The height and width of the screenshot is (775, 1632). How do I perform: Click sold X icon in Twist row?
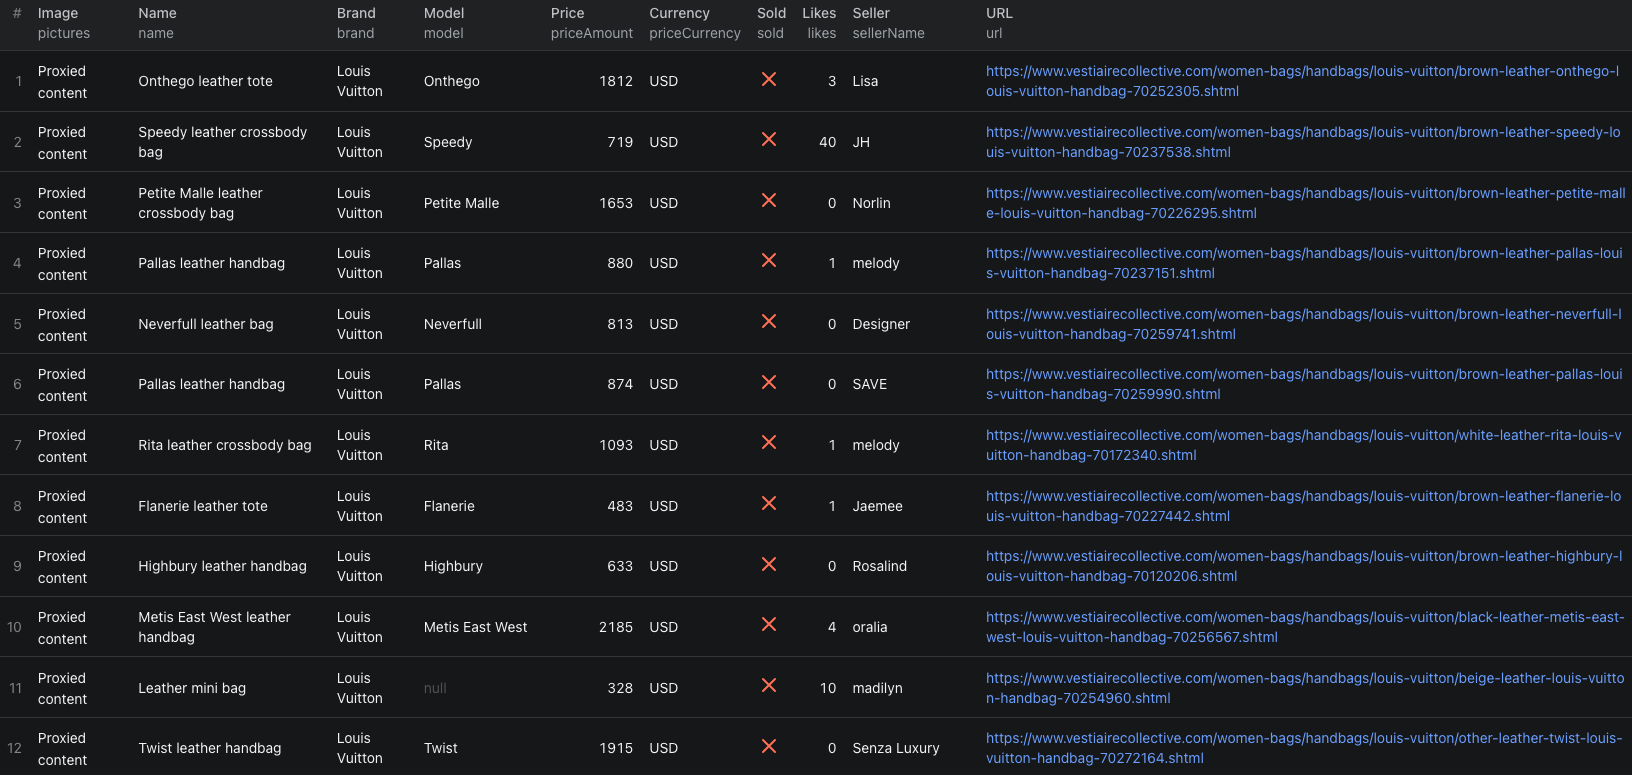click(x=769, y=746)
